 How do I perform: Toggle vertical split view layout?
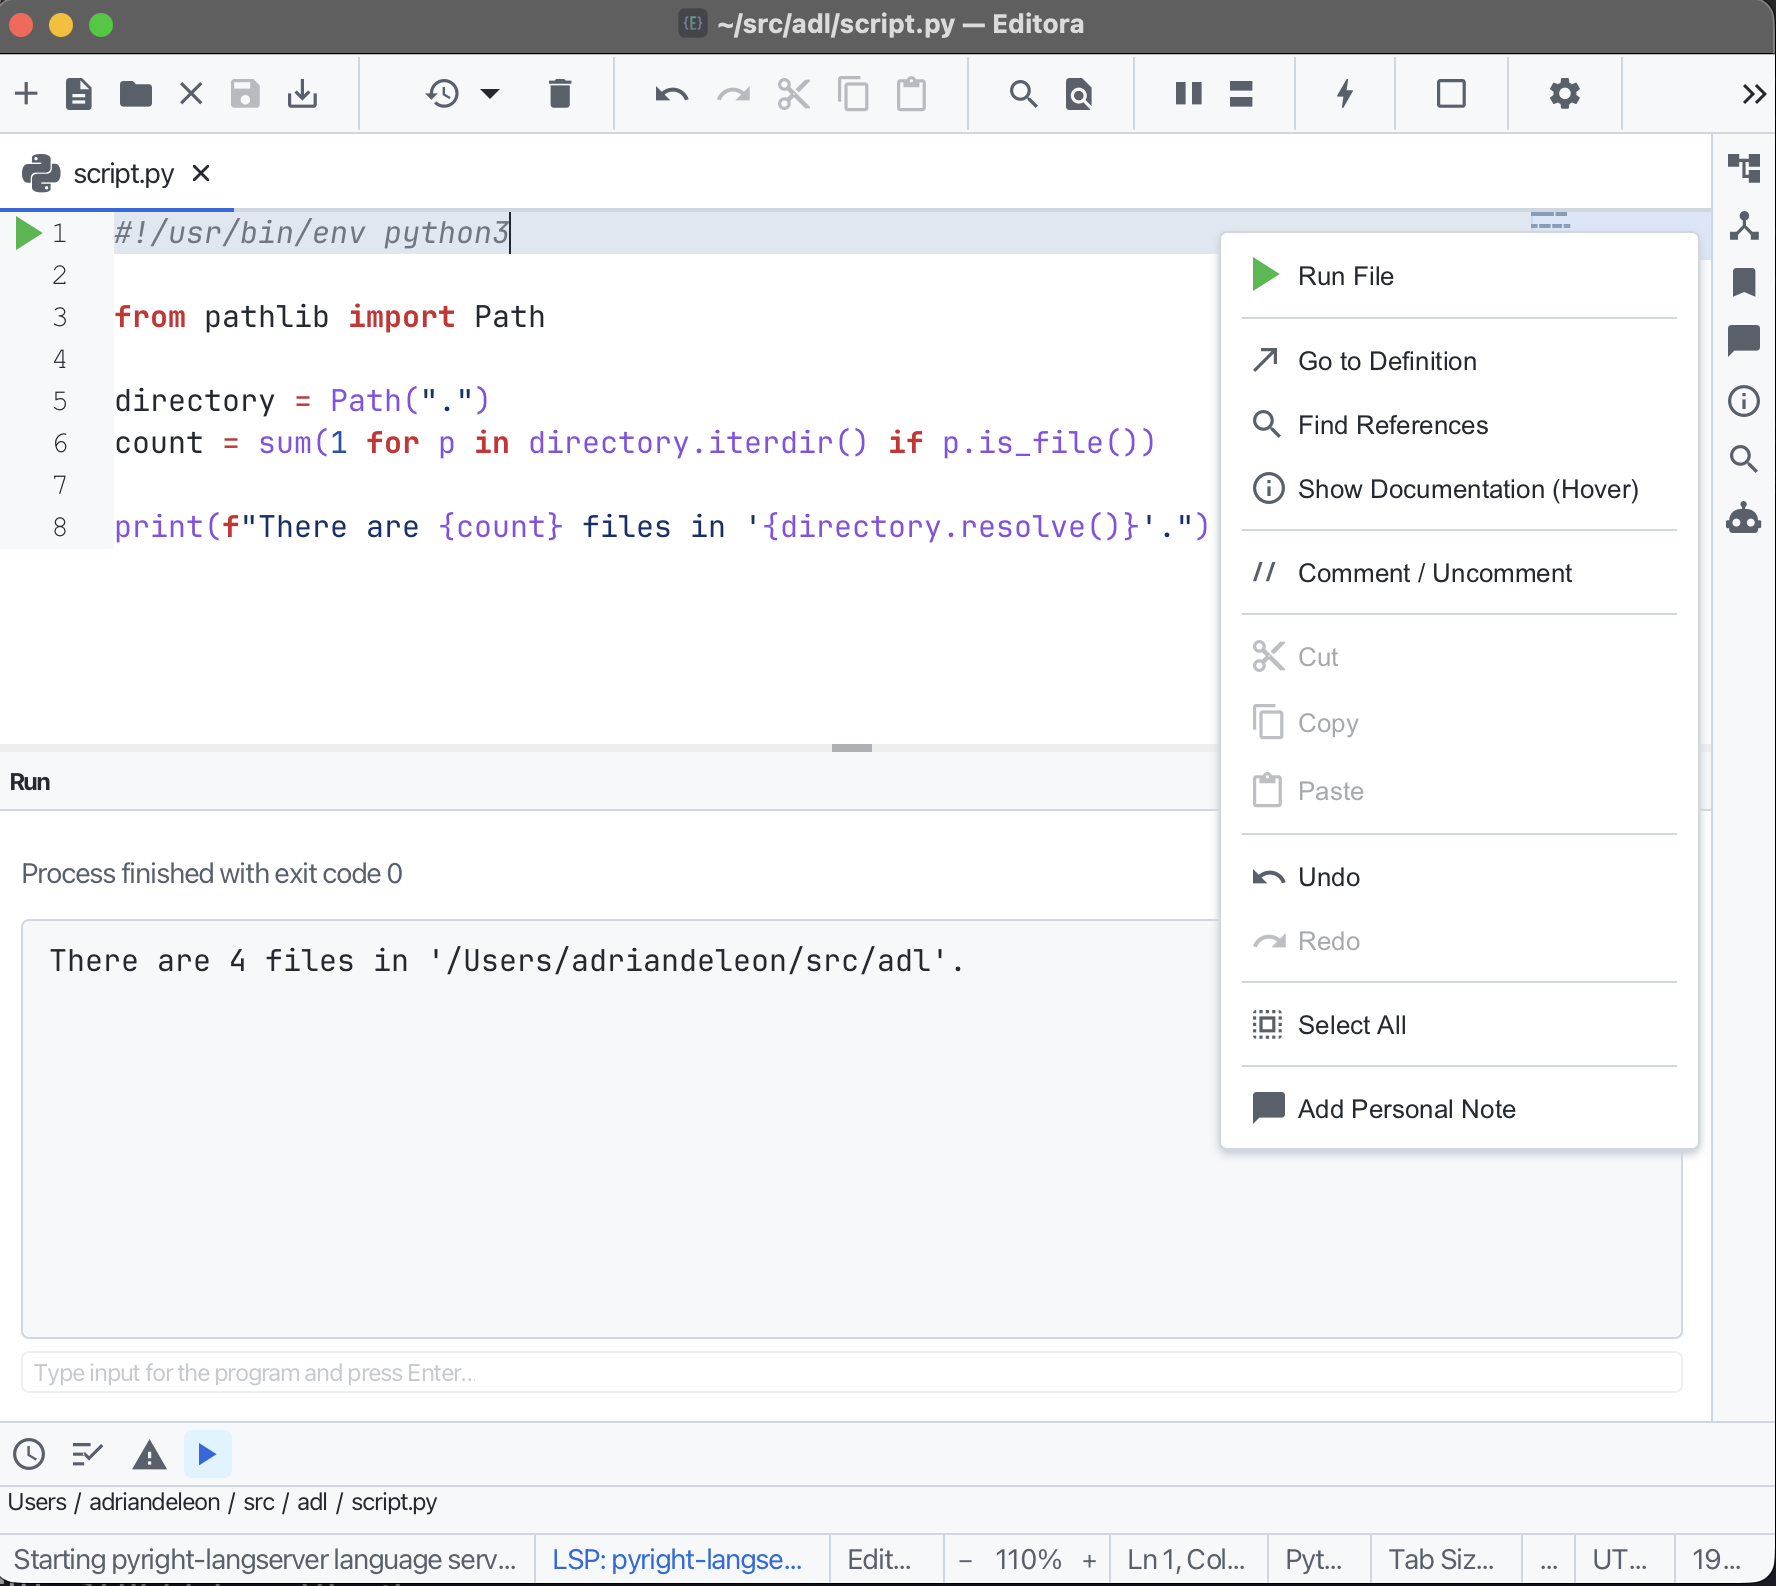[x=1189, y=94]
